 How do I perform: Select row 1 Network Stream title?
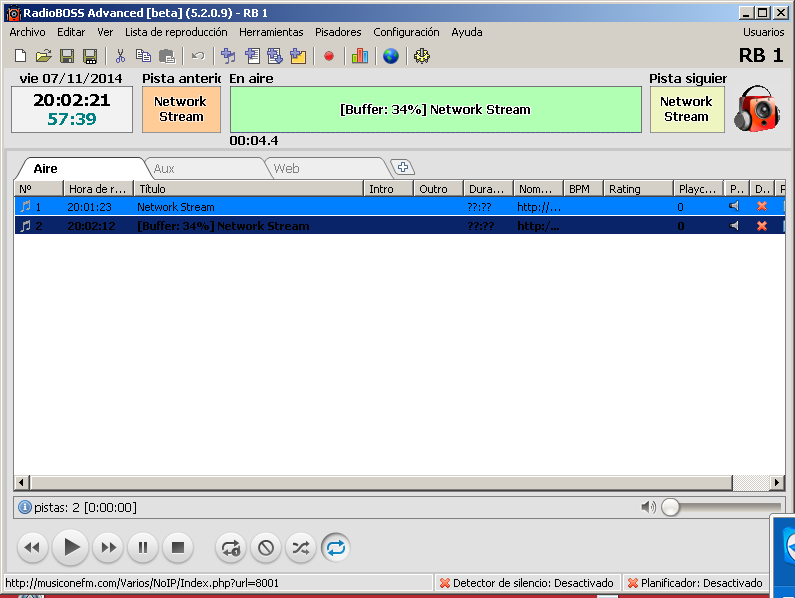pyautogui.click(x=175, y=206)
